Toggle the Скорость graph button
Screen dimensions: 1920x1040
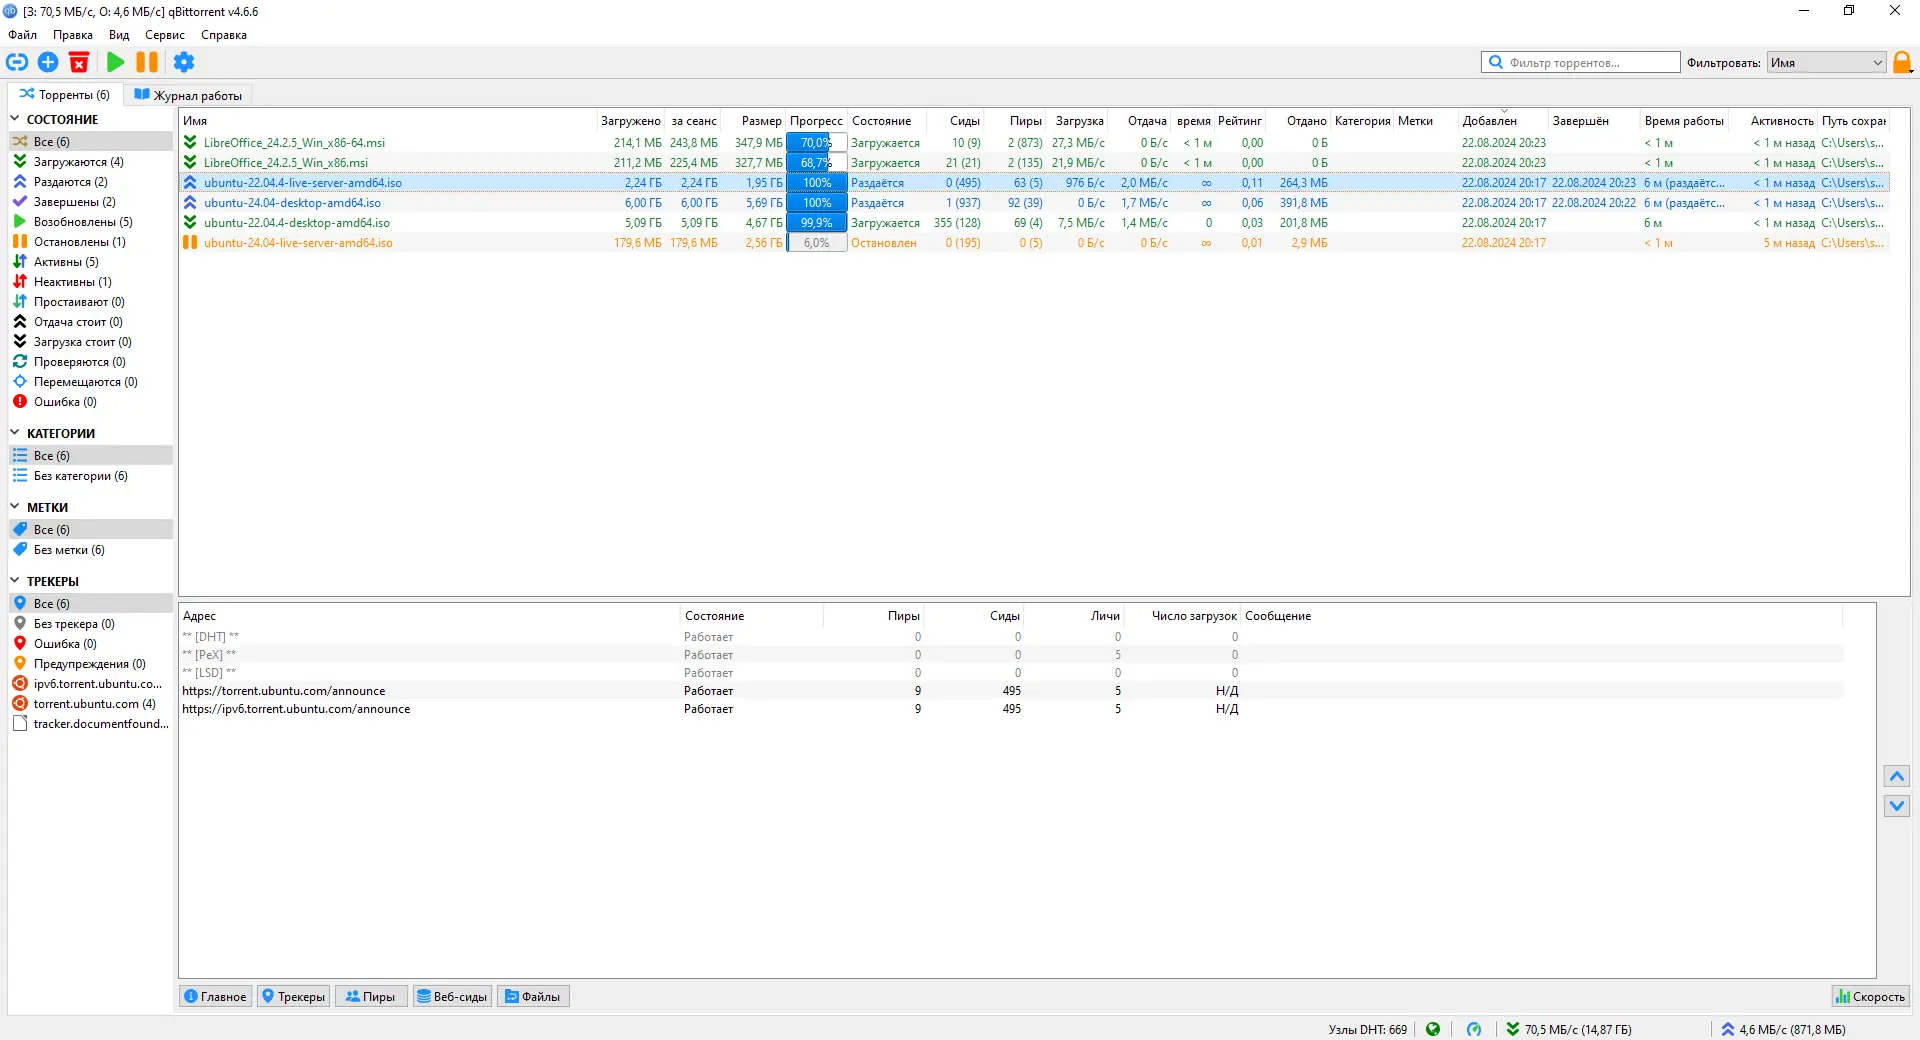[1870, 996]
